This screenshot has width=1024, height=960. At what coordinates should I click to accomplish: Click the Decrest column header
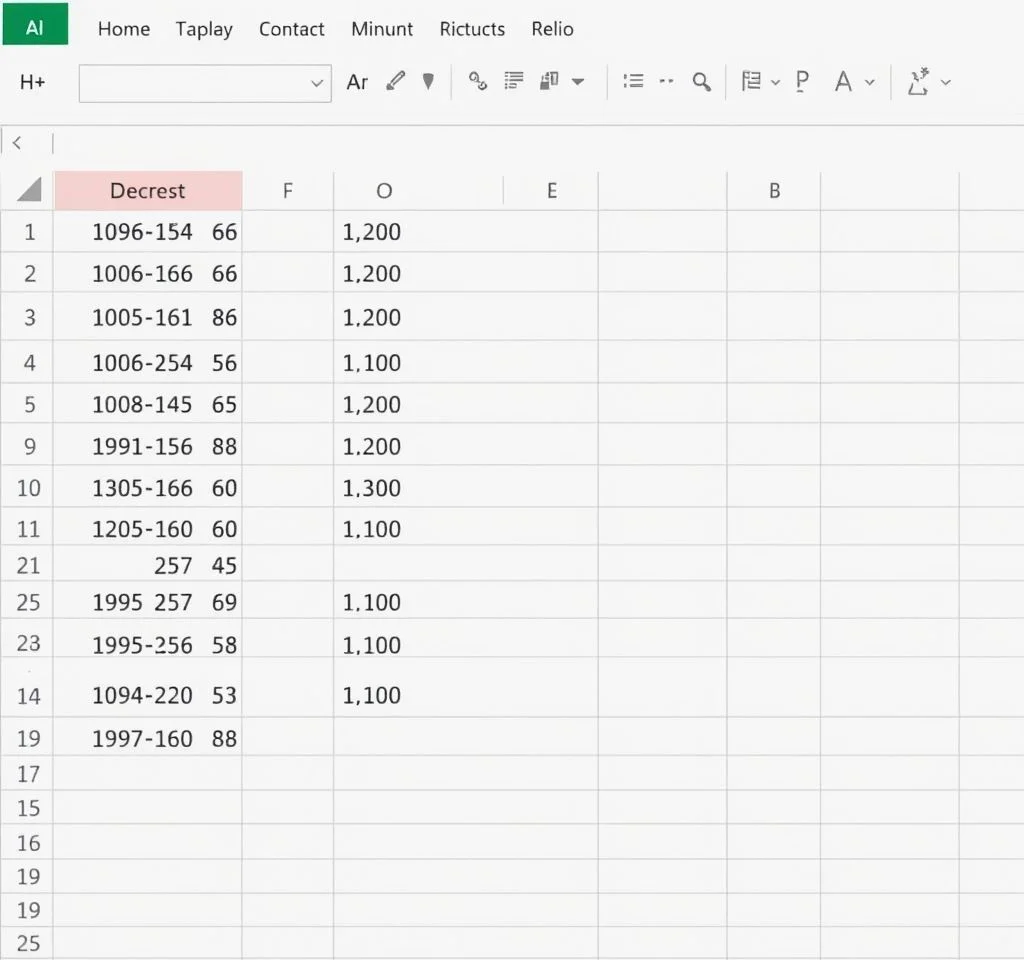pos(148,190)
